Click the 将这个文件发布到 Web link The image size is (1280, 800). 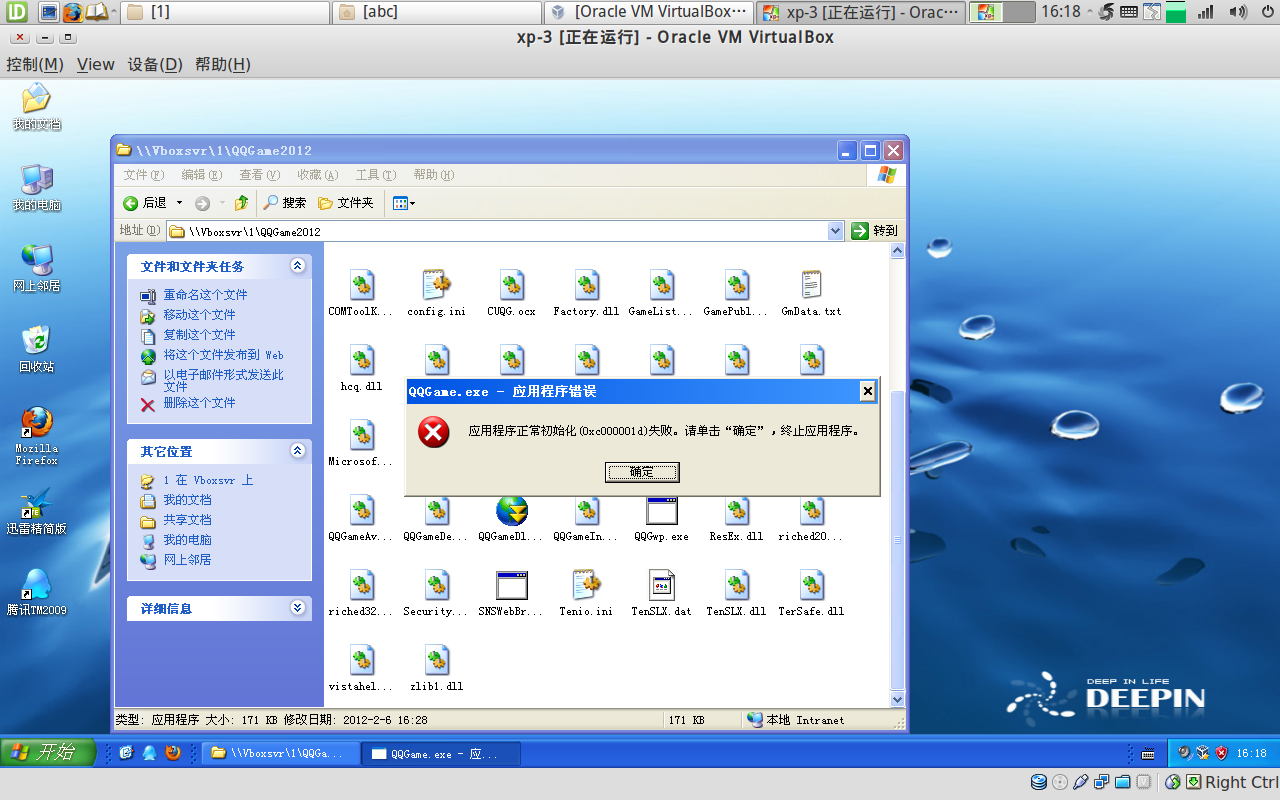pos(223,355)
